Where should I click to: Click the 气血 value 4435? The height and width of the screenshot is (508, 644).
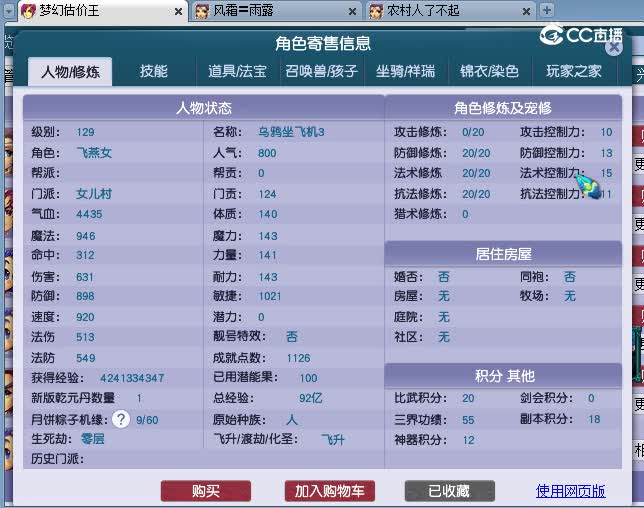tap(89, 214)
